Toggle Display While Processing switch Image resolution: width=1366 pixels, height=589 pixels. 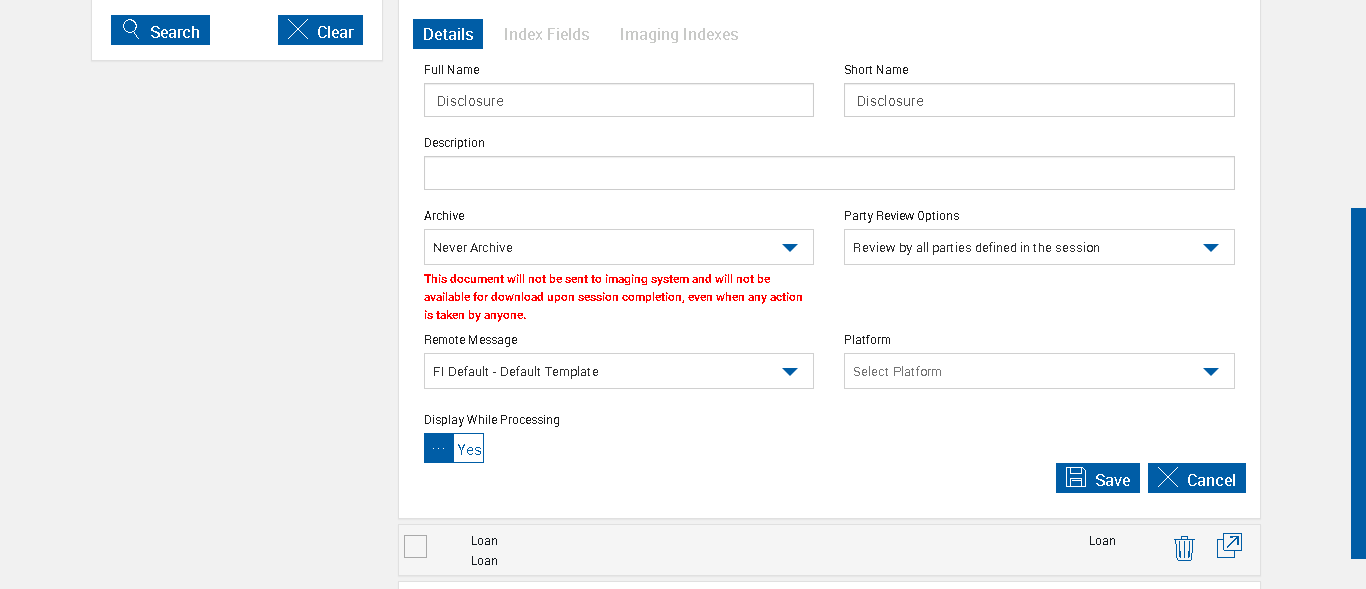pyautogui.click(x=454, y=448)
